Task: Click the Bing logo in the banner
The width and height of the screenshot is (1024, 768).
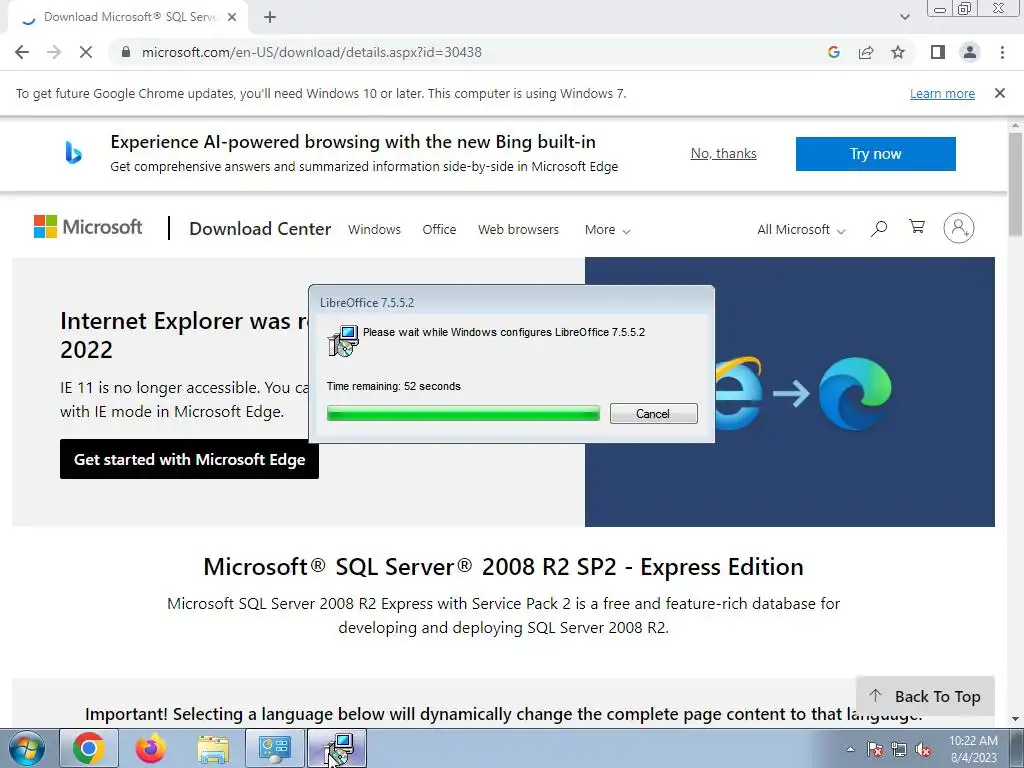Action: (x=73, y=153)
